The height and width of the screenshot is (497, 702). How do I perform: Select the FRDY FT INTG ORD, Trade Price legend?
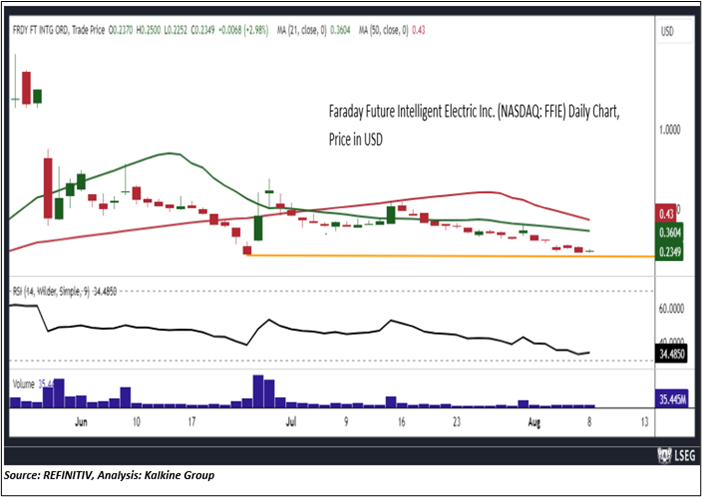point(58,30)
